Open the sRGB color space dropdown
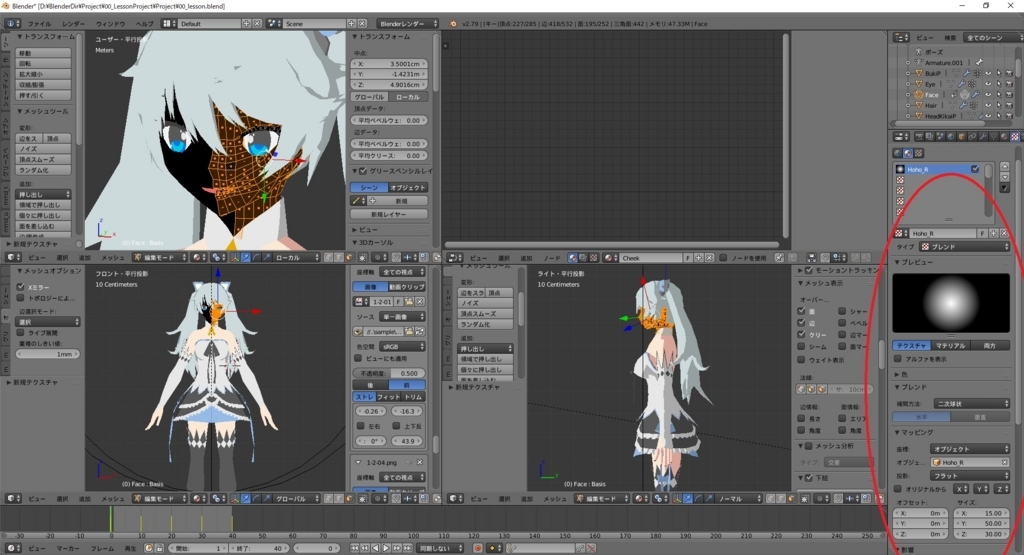The height and width of the screenshot is (555, 1024). point(402,346)
